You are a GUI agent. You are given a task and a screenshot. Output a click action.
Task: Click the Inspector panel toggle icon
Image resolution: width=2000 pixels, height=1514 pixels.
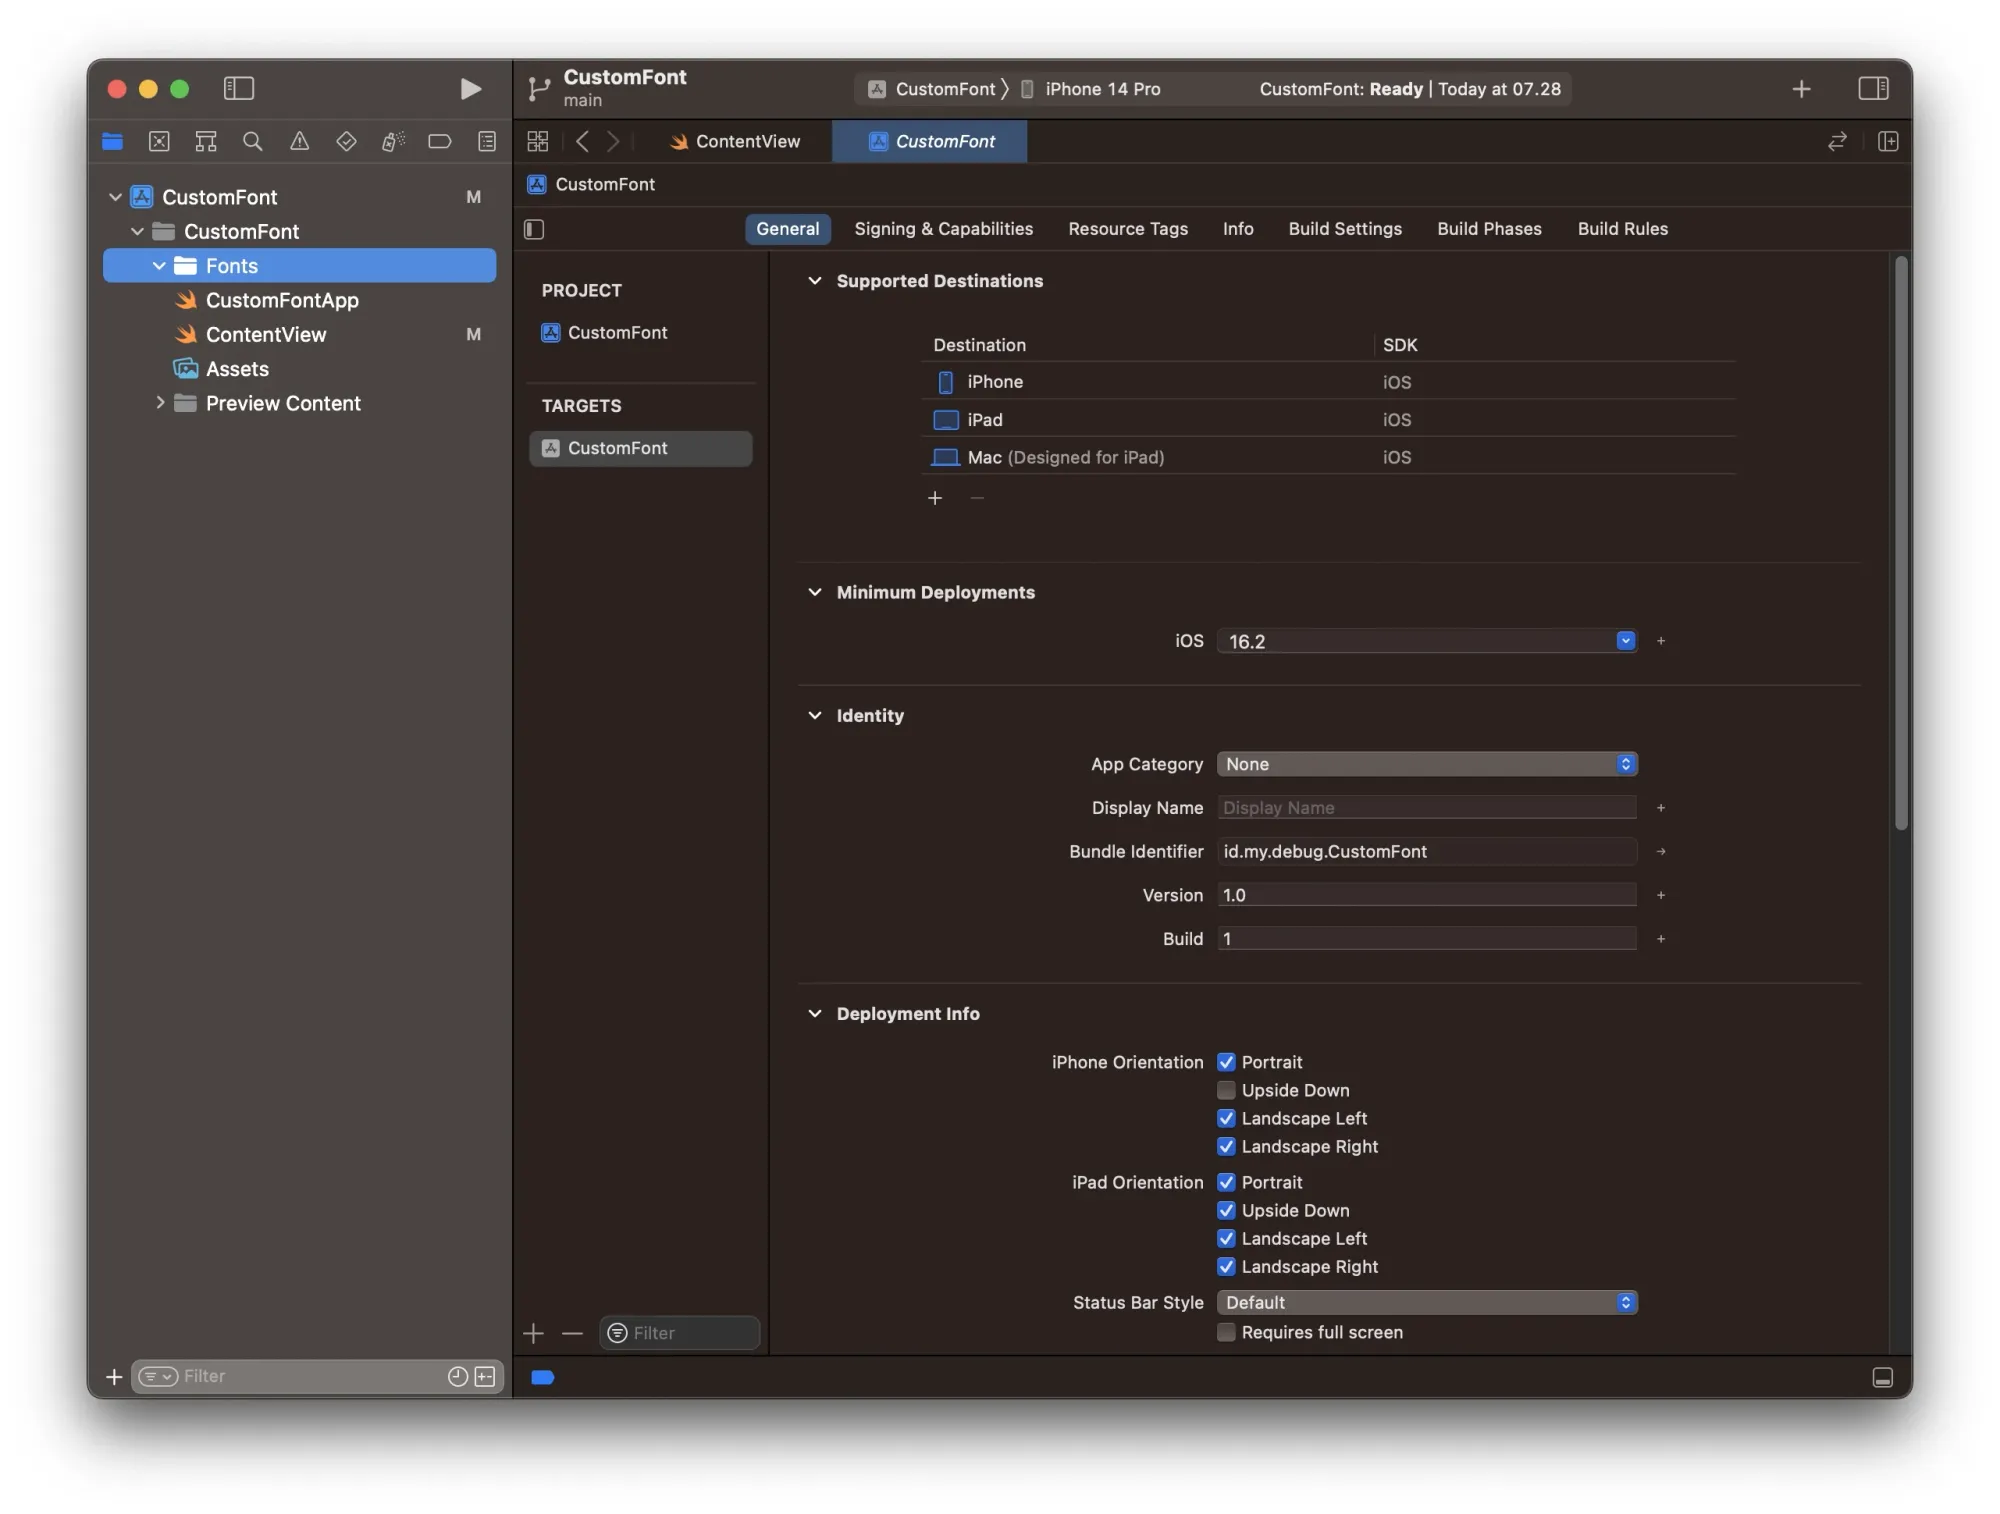[1874, 87]
